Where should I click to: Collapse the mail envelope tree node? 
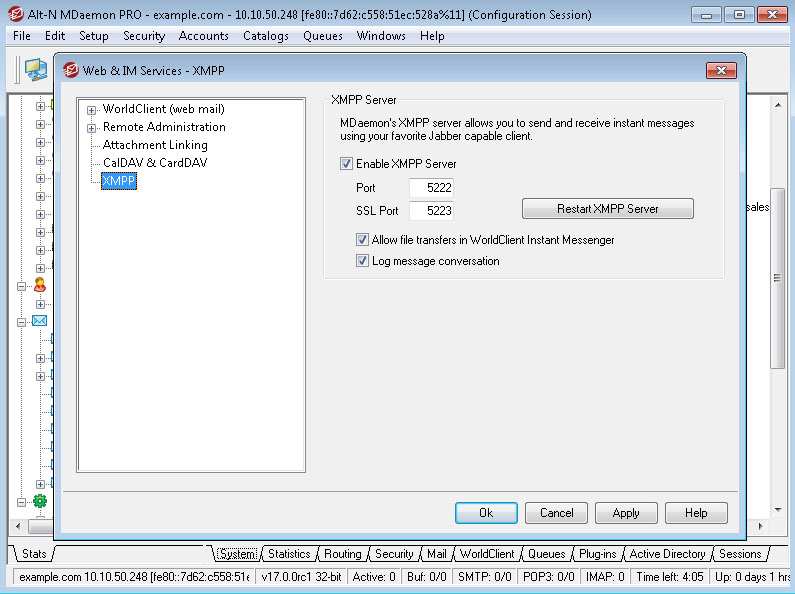coord(21,321)
